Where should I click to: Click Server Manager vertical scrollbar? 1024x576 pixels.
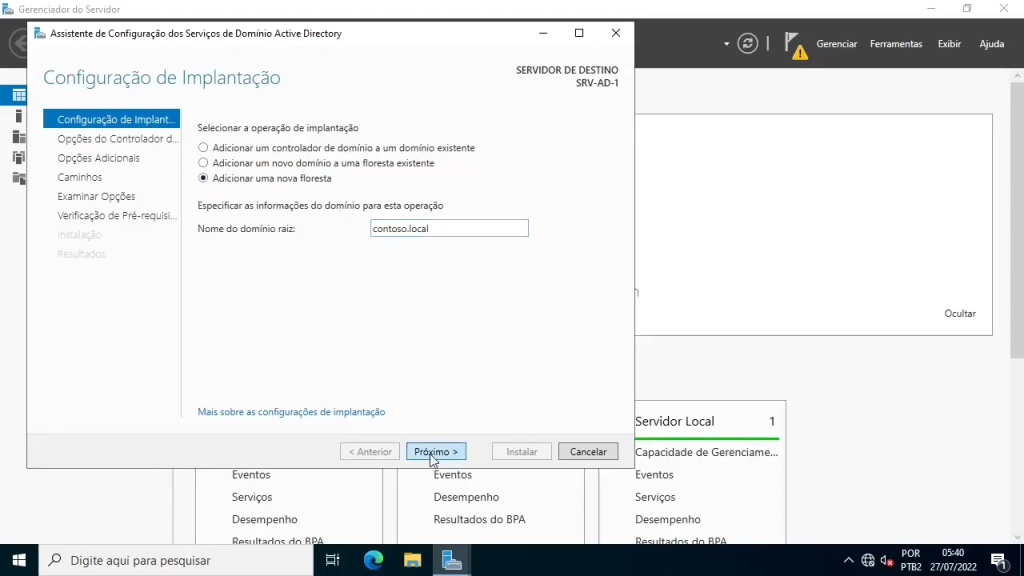1017,219
